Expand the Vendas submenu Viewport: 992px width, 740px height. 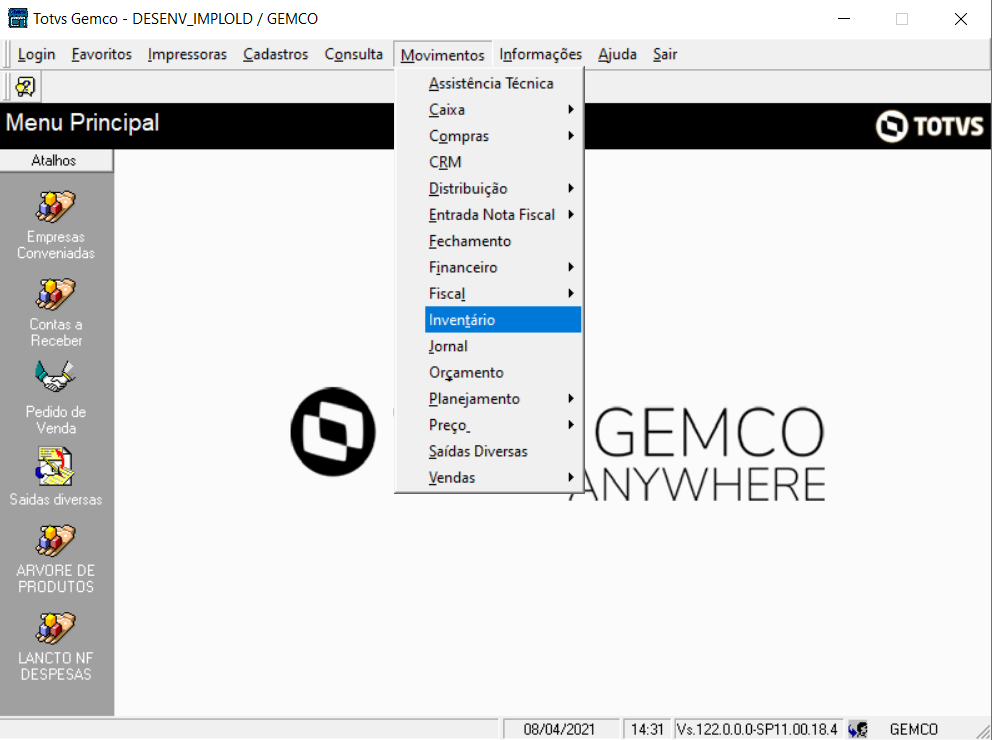503,478
